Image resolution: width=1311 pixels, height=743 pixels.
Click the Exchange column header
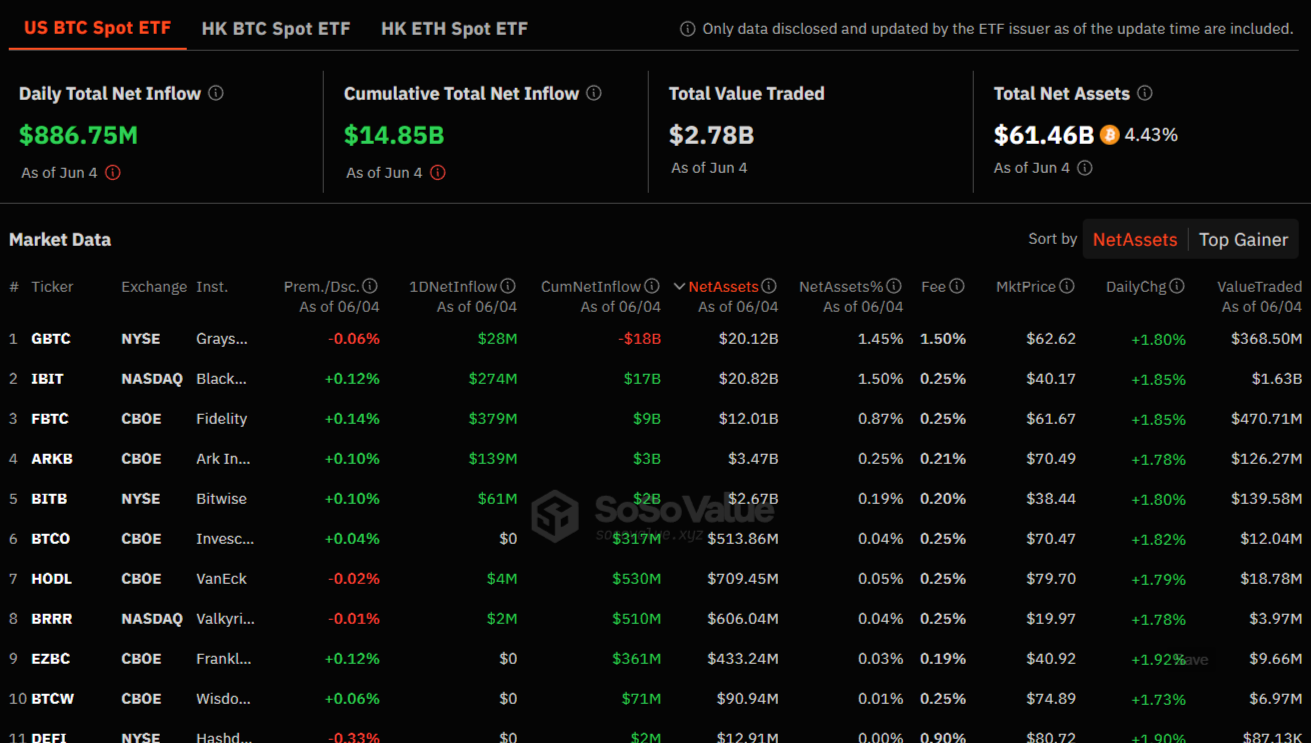154,287
